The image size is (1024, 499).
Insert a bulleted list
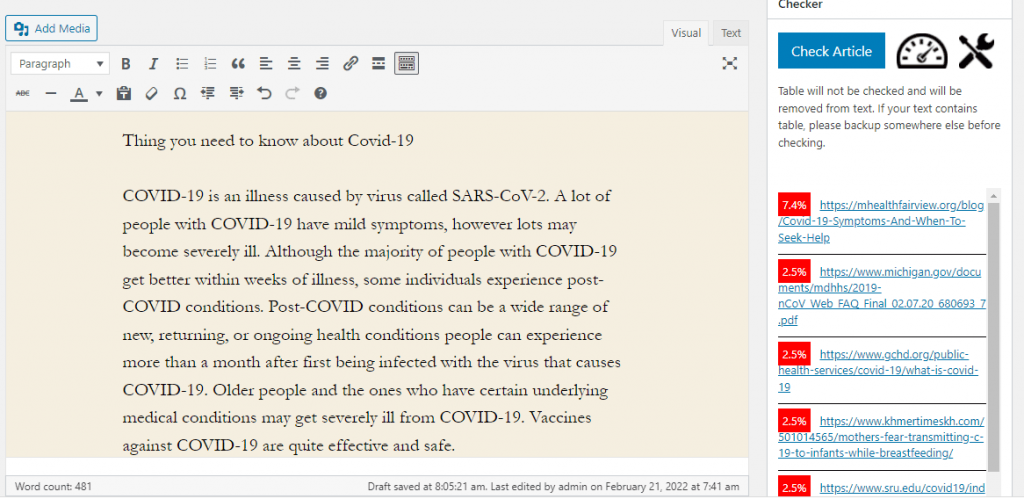click(x=182, y=63)
